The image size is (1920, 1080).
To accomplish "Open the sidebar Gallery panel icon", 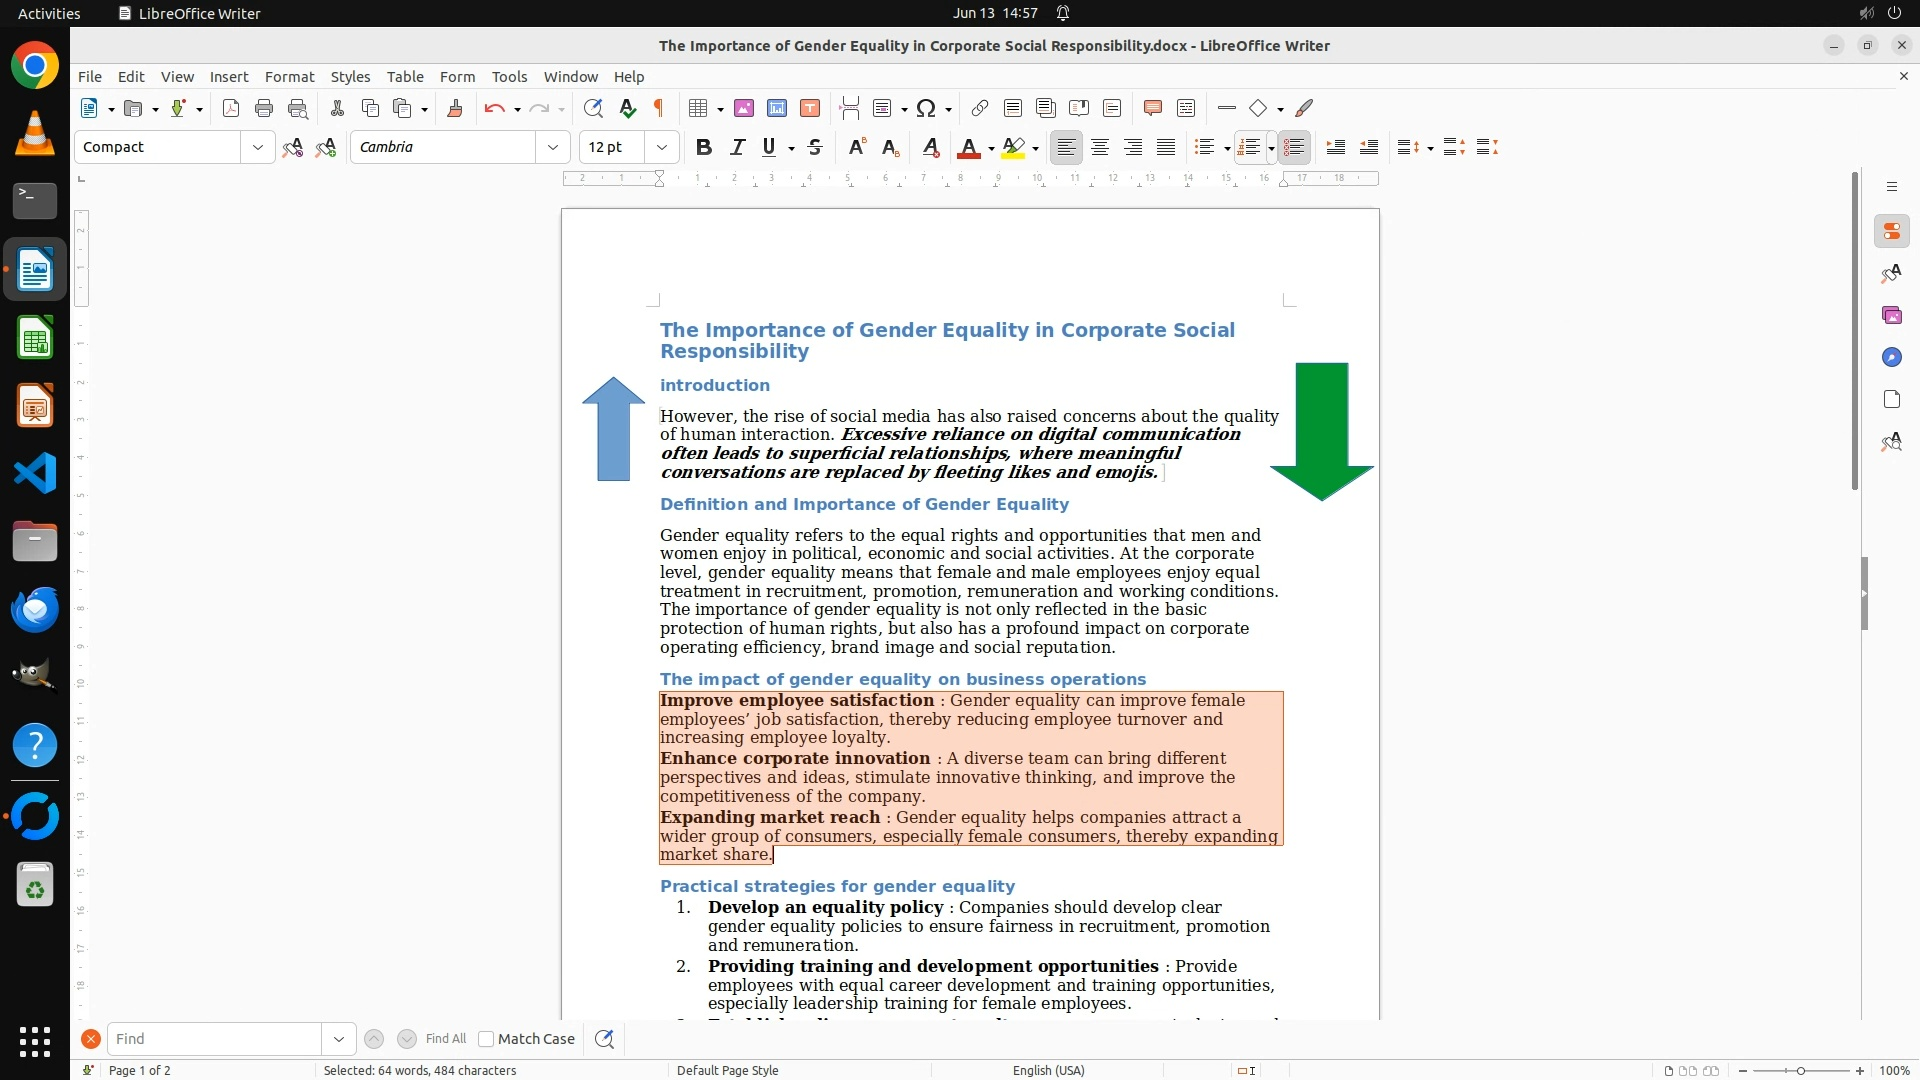I will [x=1891, y=315].
